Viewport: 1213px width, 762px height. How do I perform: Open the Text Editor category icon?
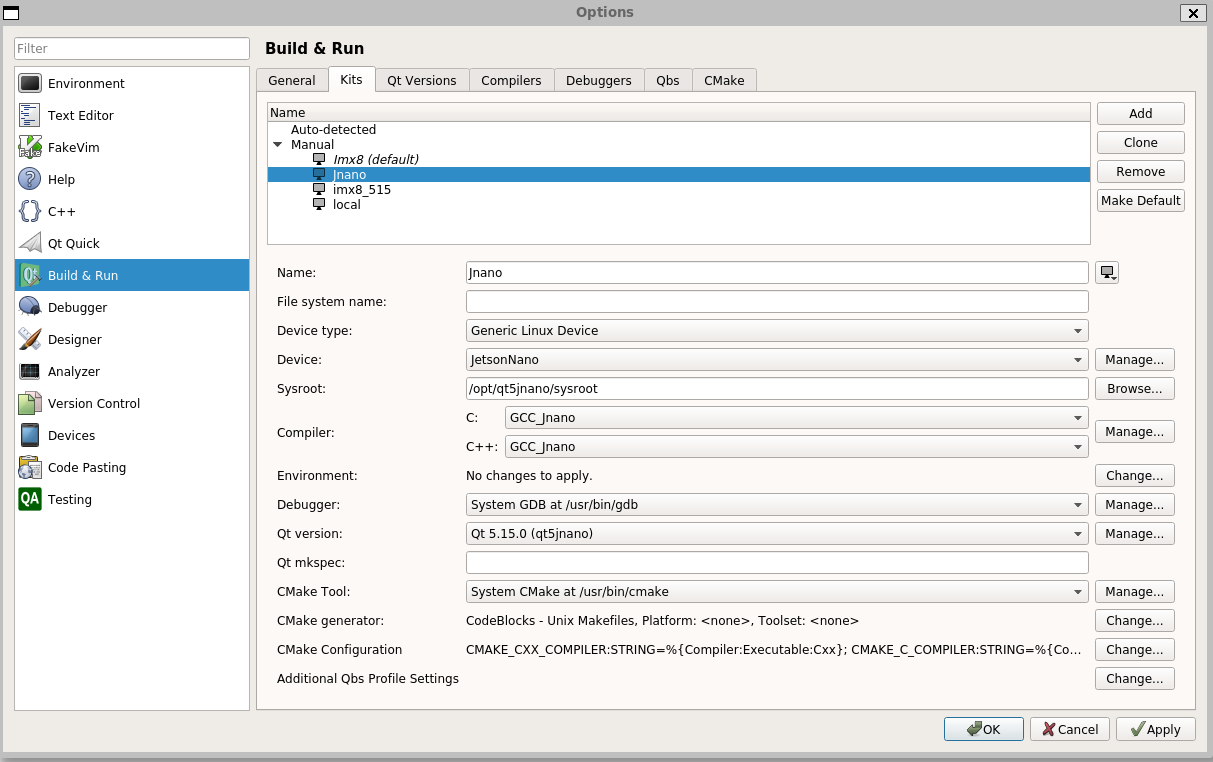30,116
